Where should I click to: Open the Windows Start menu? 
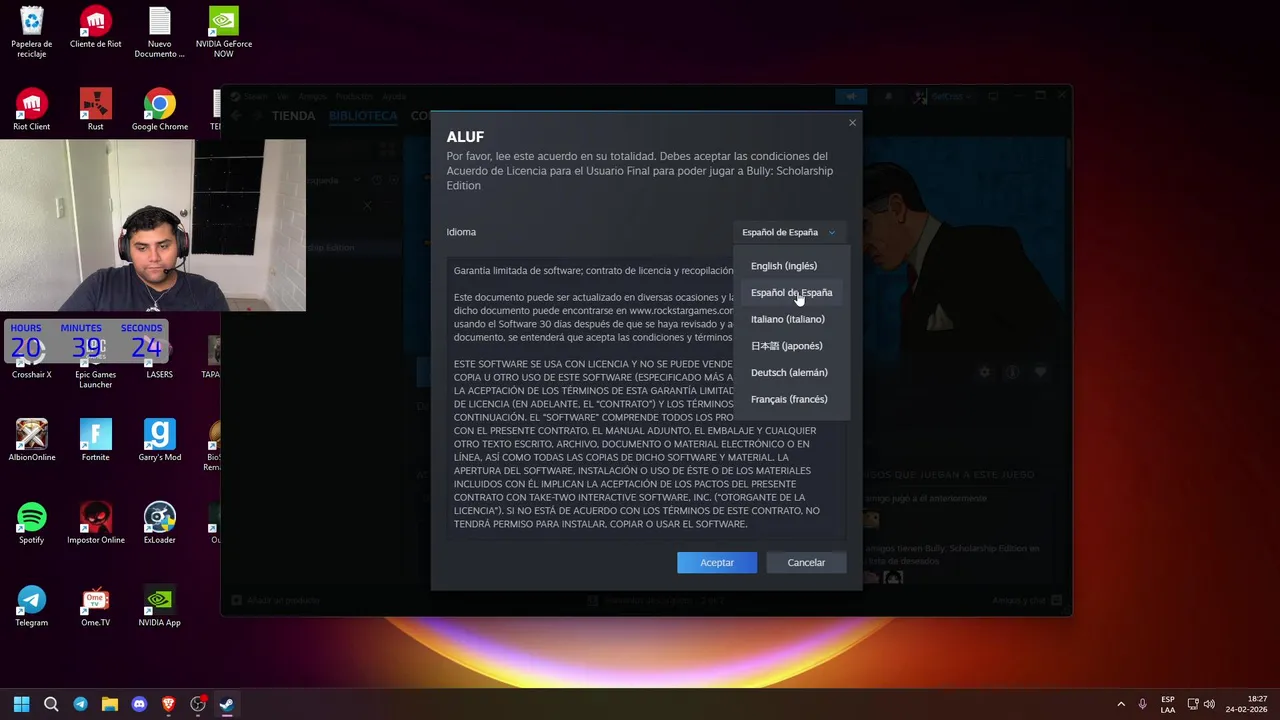tap(22, 704)
